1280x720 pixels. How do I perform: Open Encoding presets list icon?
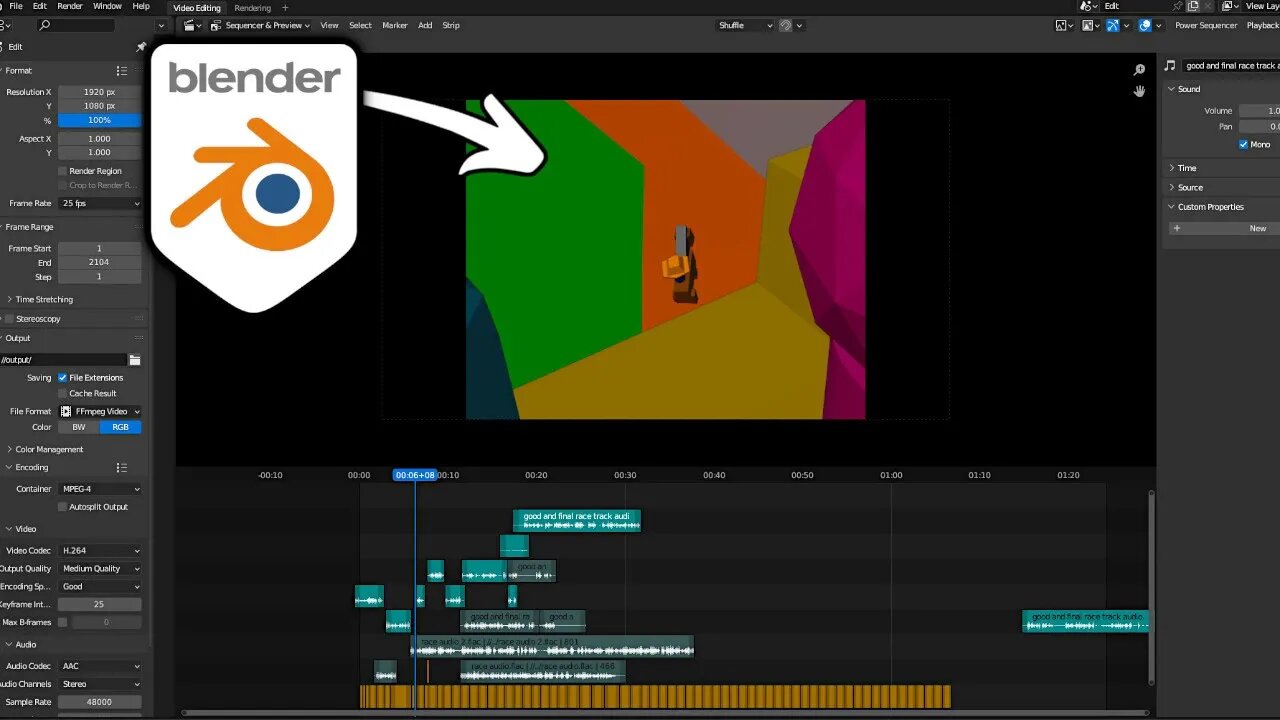click(x=121, y=468)
